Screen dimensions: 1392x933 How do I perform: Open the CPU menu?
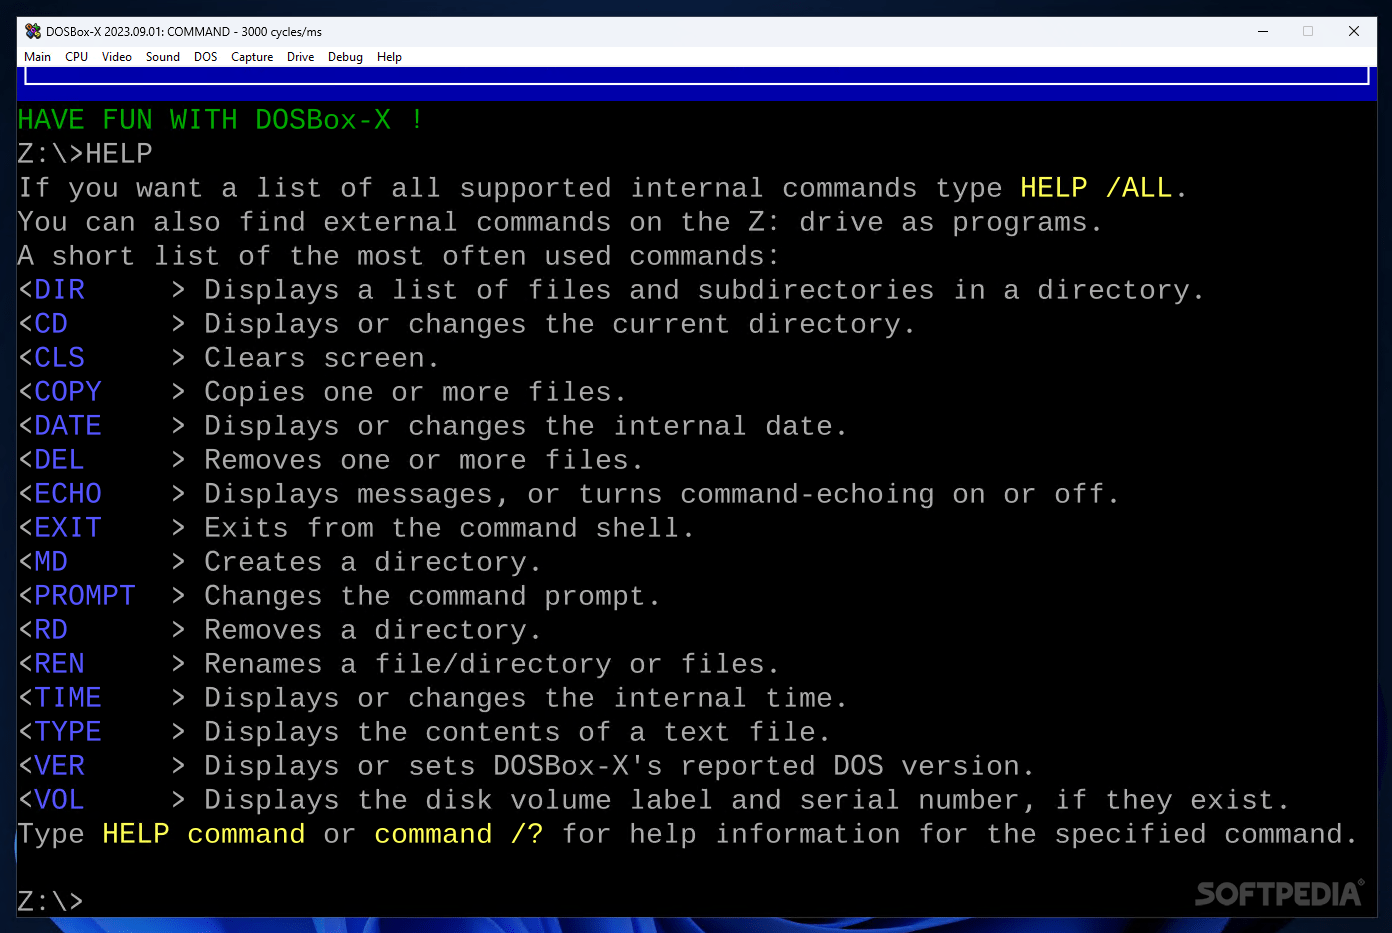click(x=76, y=57)
